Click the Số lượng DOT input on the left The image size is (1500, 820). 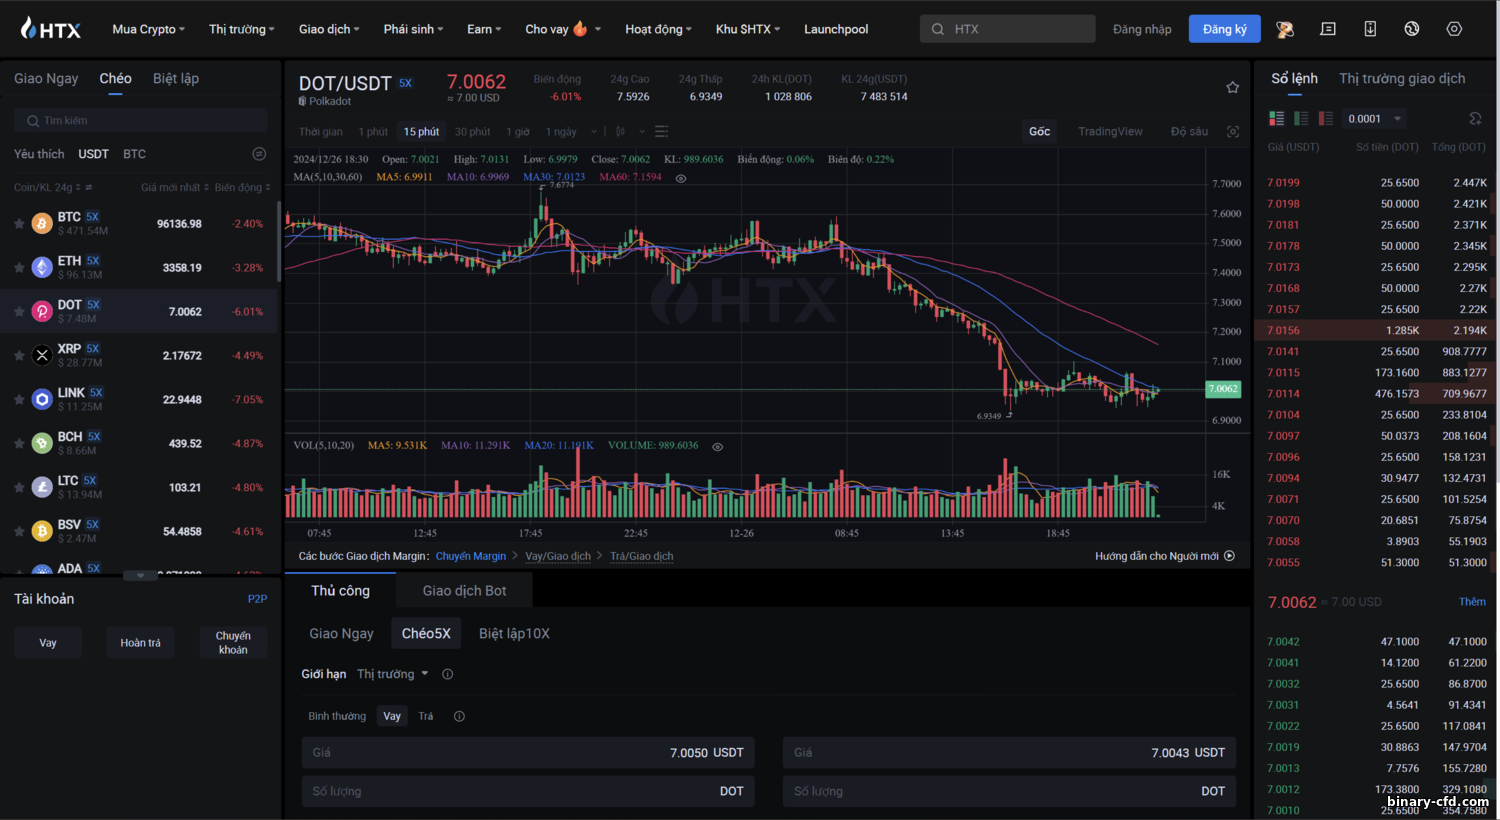point(528,791)
